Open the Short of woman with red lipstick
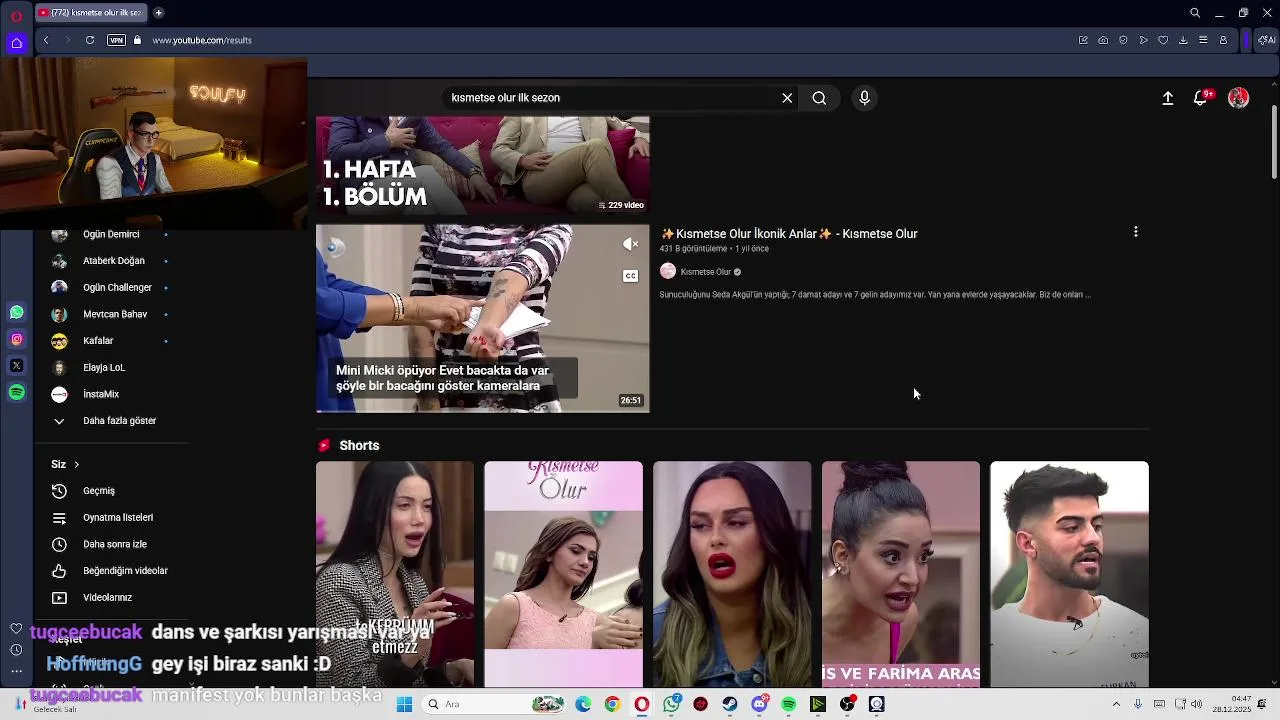 point(732,574)
